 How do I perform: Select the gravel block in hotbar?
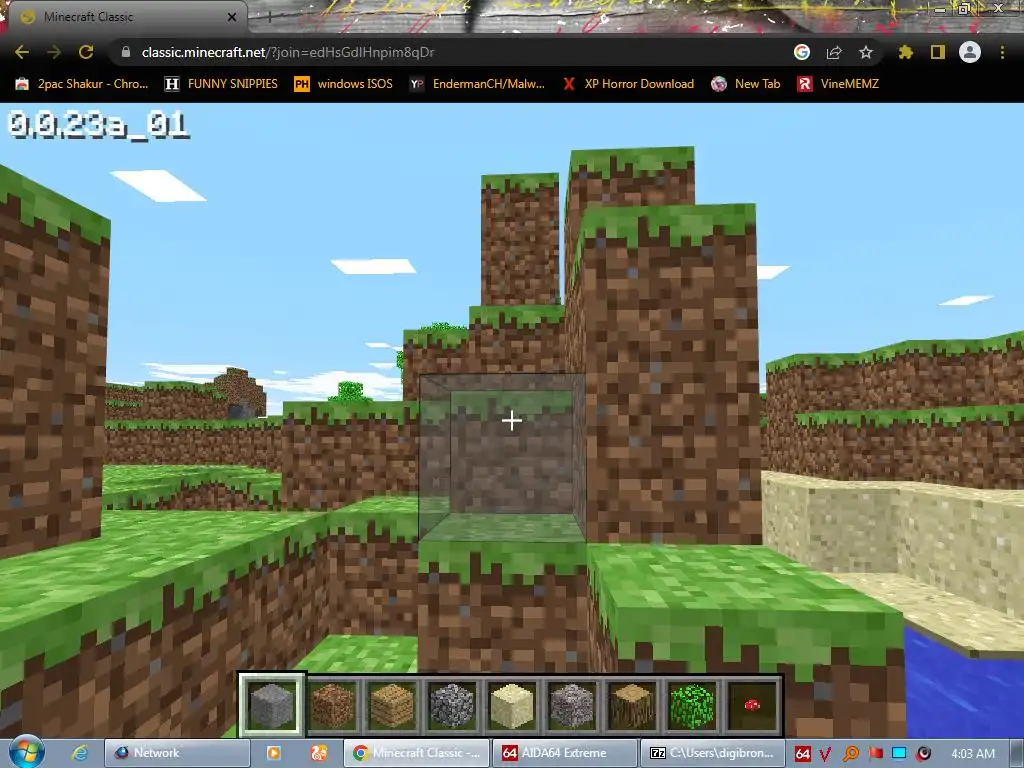click(x=572, y=705)
